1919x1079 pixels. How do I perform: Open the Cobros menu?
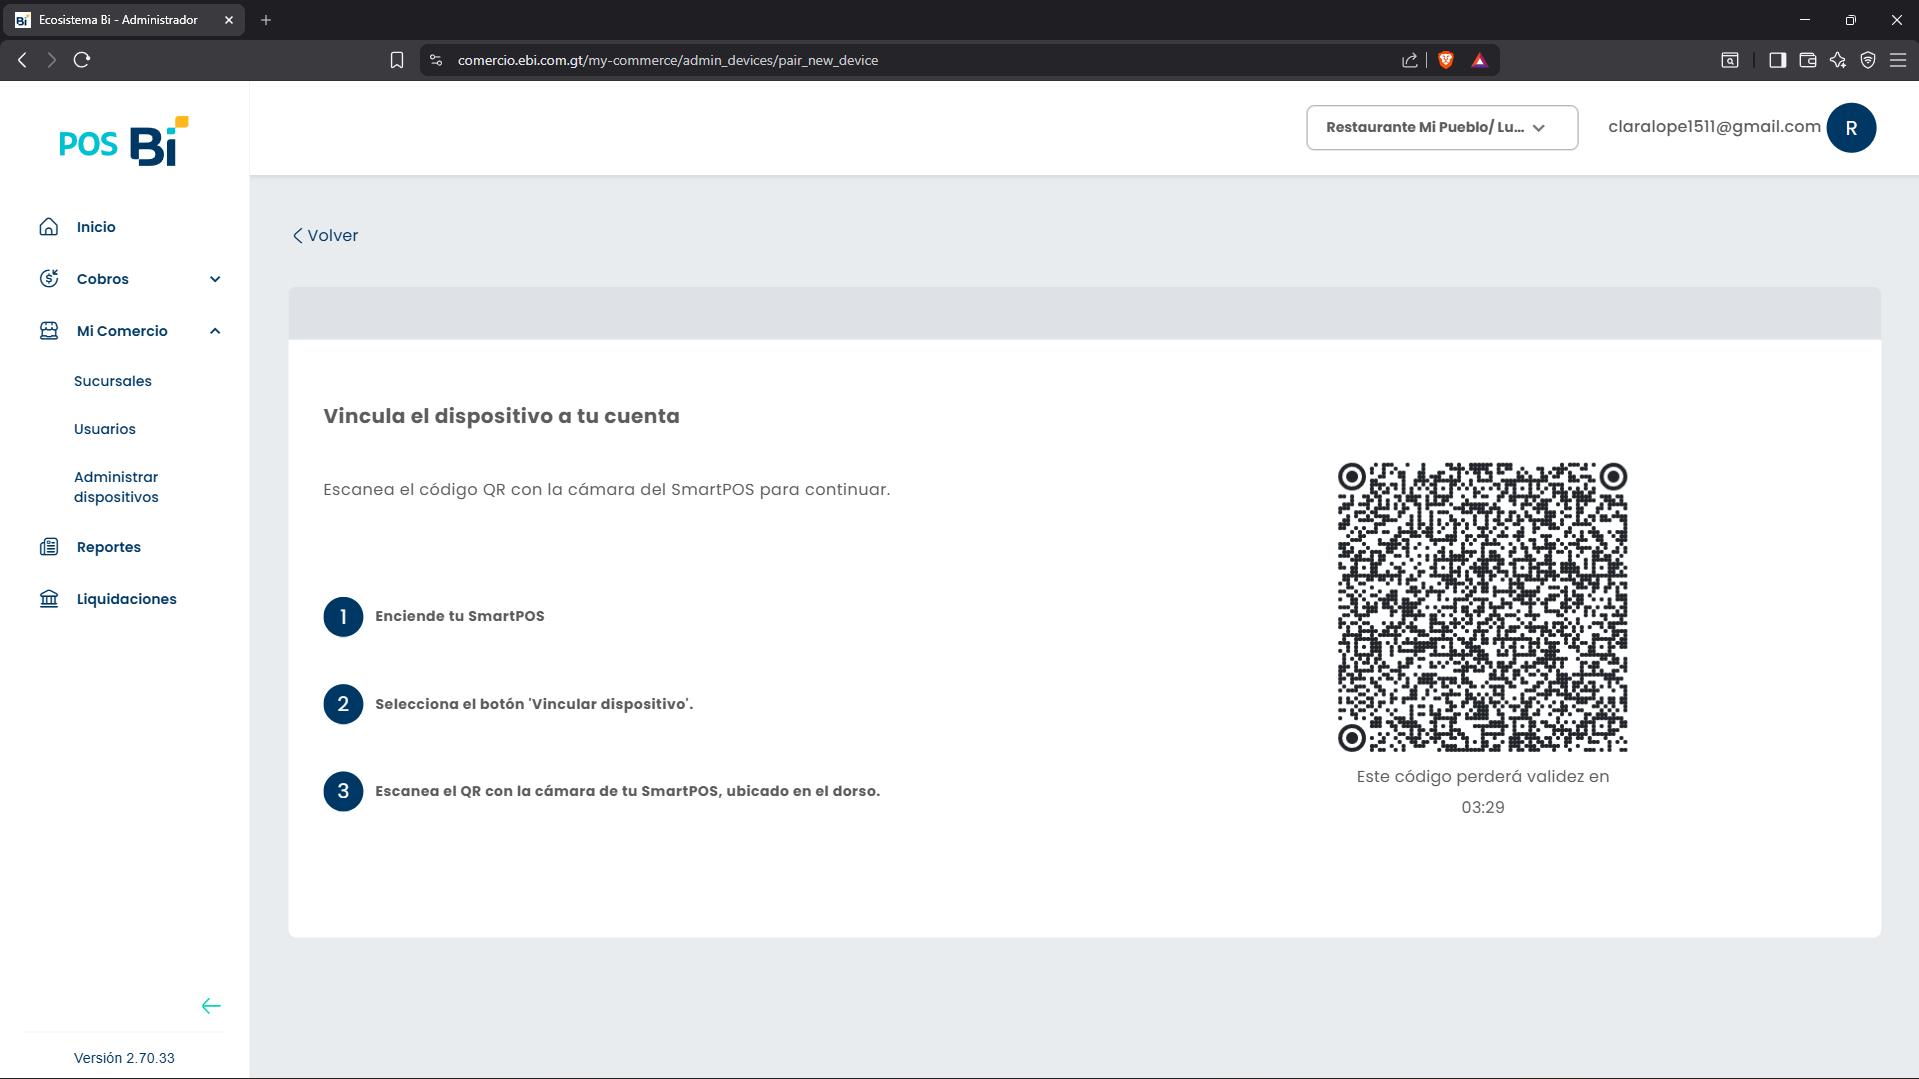click(x=103, y=279)
